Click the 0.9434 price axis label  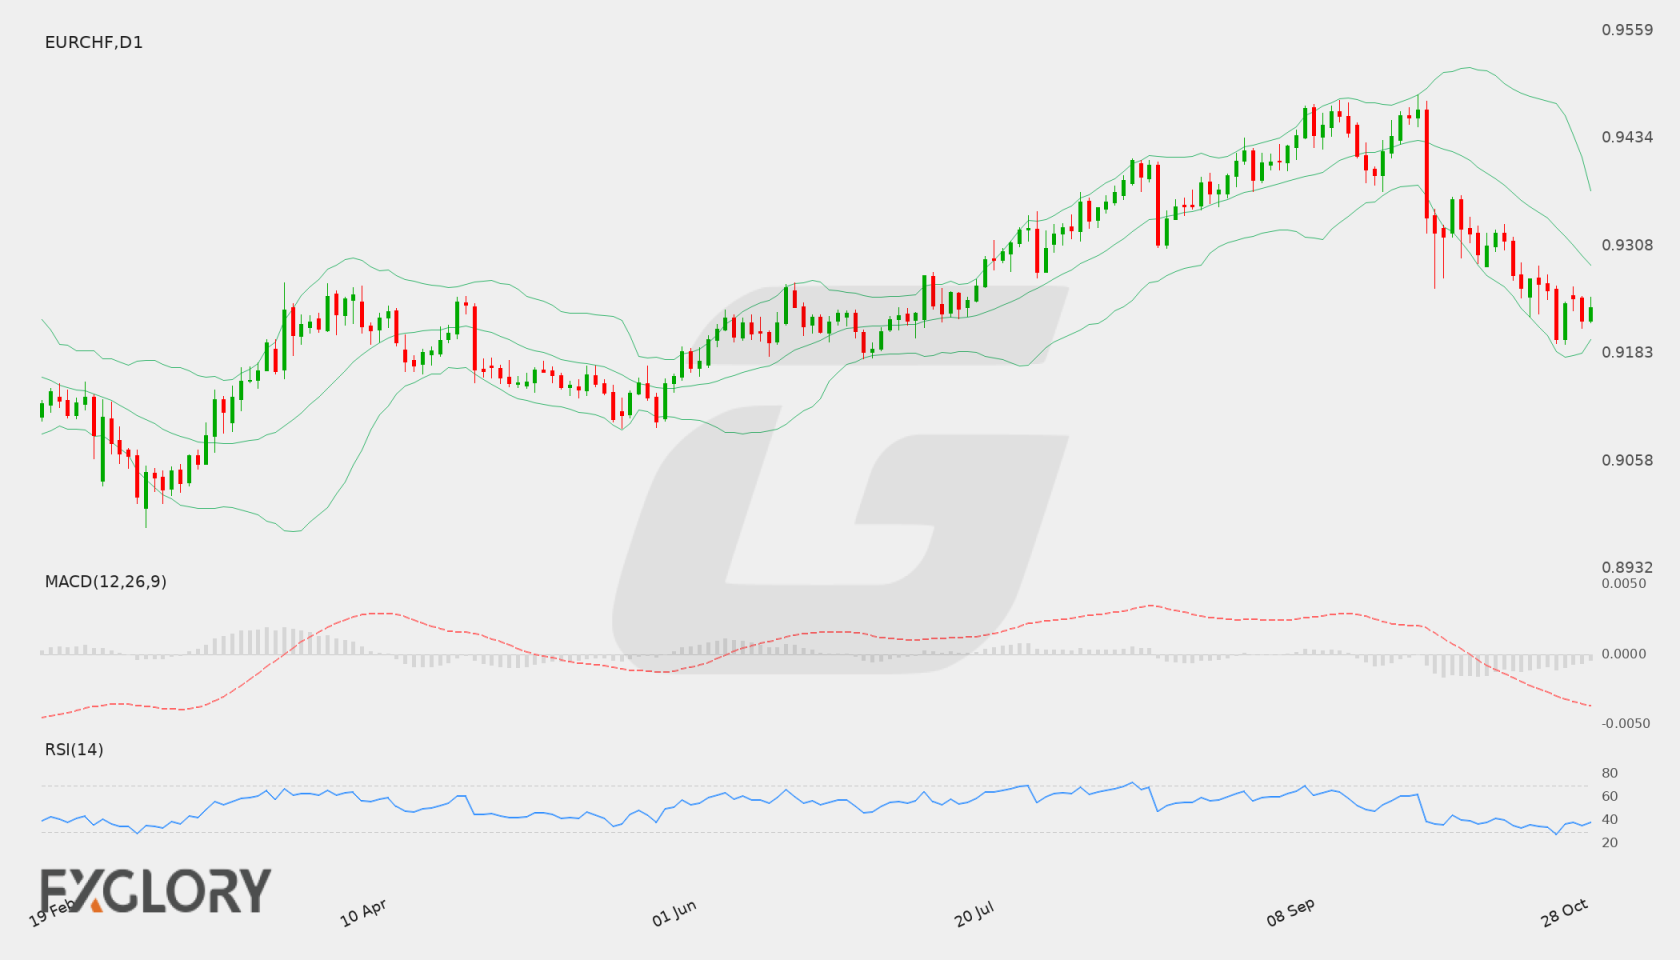1627,137
